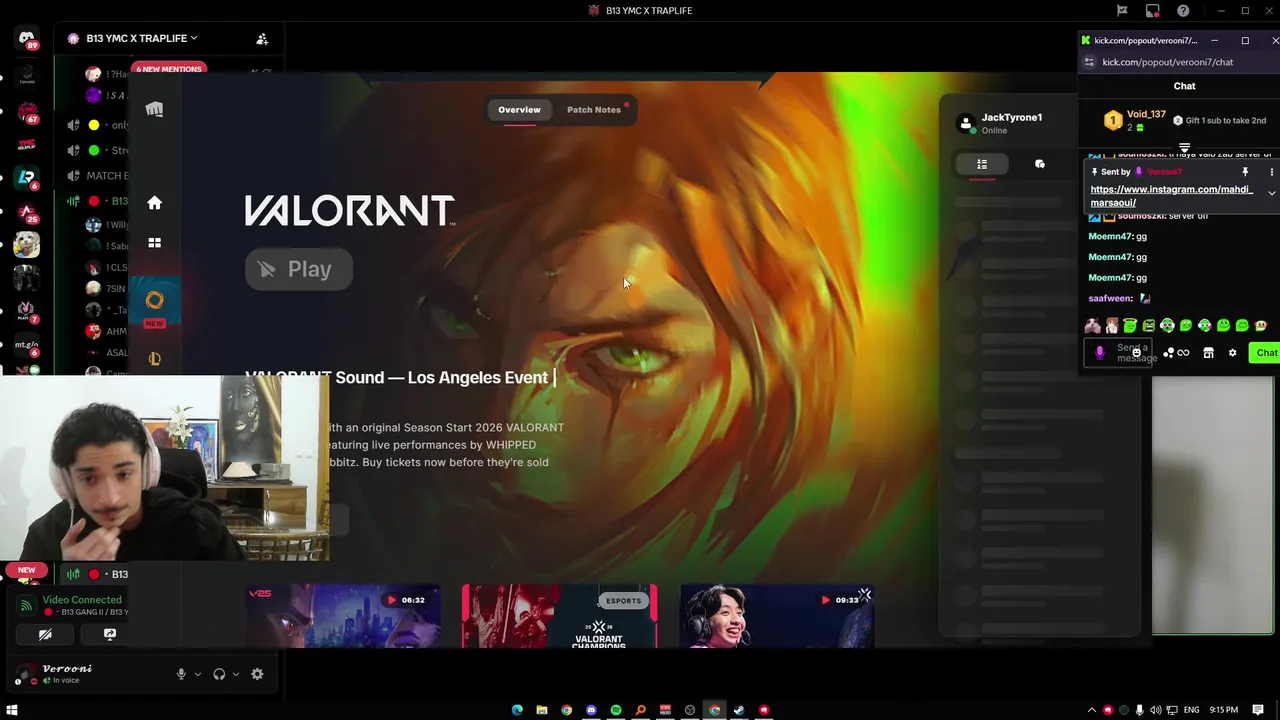
Task: Open Discord server icon with badge 25
Action: click(x=27, y=212)
